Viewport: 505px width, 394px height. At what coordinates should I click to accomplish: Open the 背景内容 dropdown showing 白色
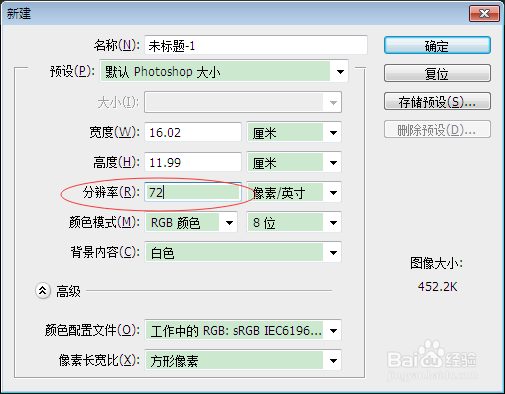click(x=243, y=252)
